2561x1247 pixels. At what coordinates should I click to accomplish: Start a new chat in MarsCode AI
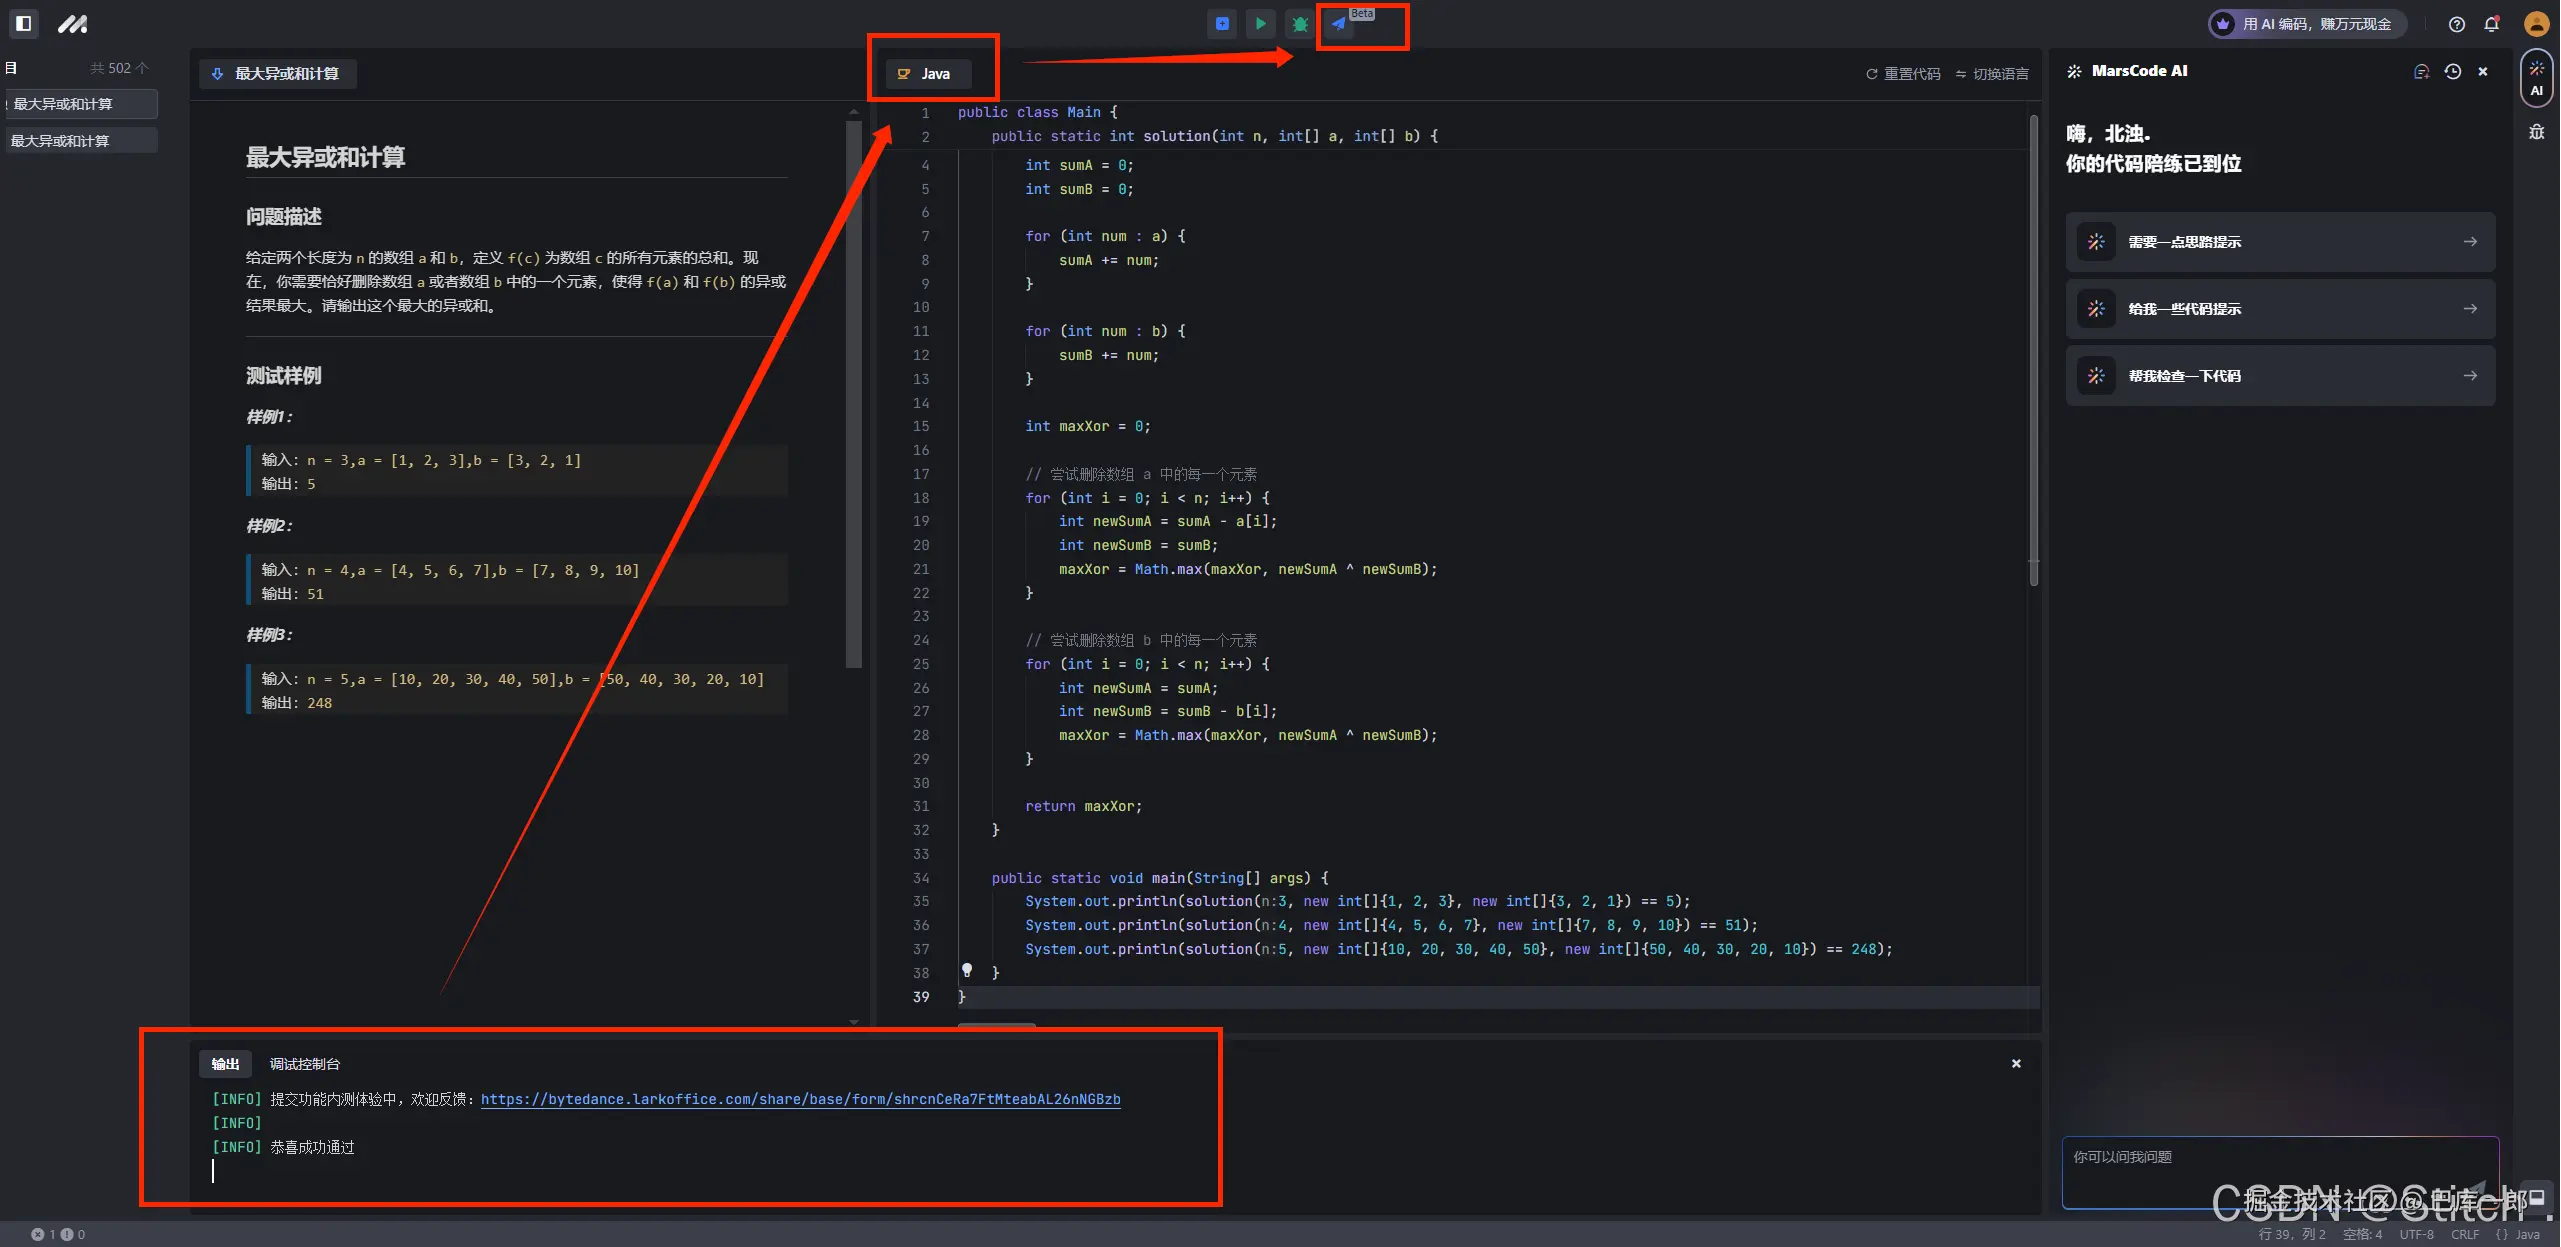click(2421, 71)
